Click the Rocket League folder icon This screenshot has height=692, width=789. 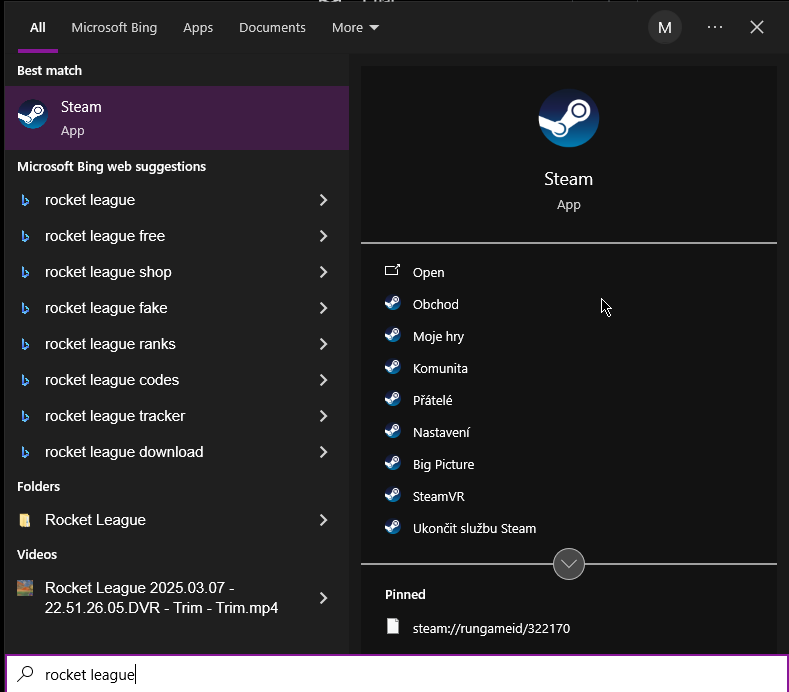tap(25, 520)
